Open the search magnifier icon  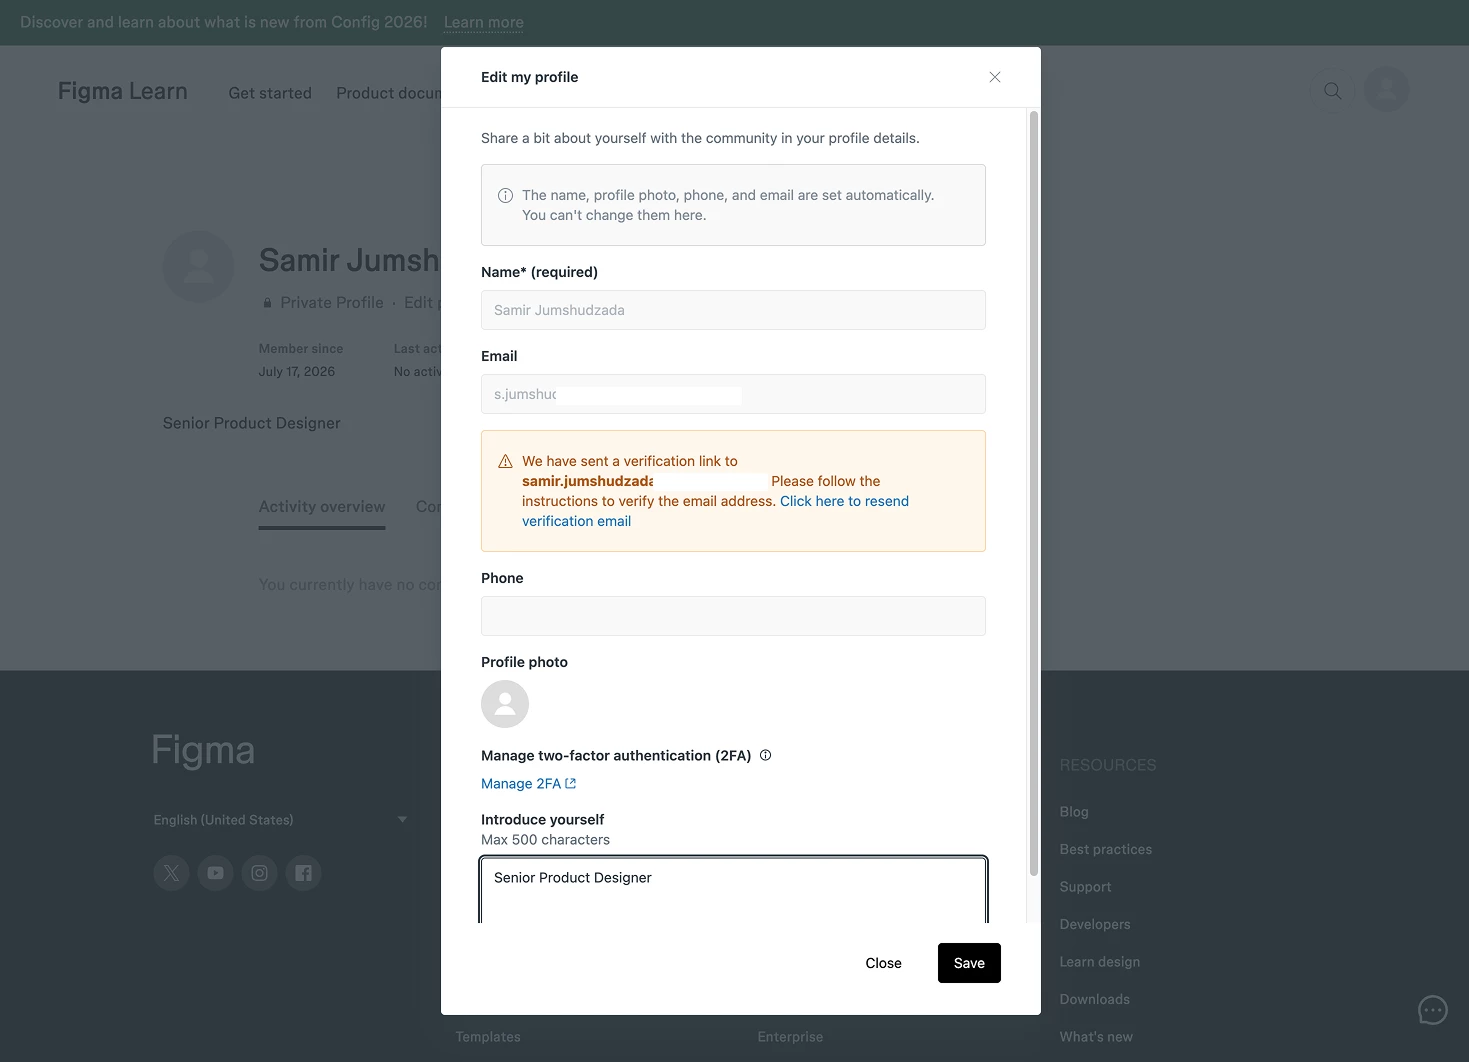tap(1332, 90)
